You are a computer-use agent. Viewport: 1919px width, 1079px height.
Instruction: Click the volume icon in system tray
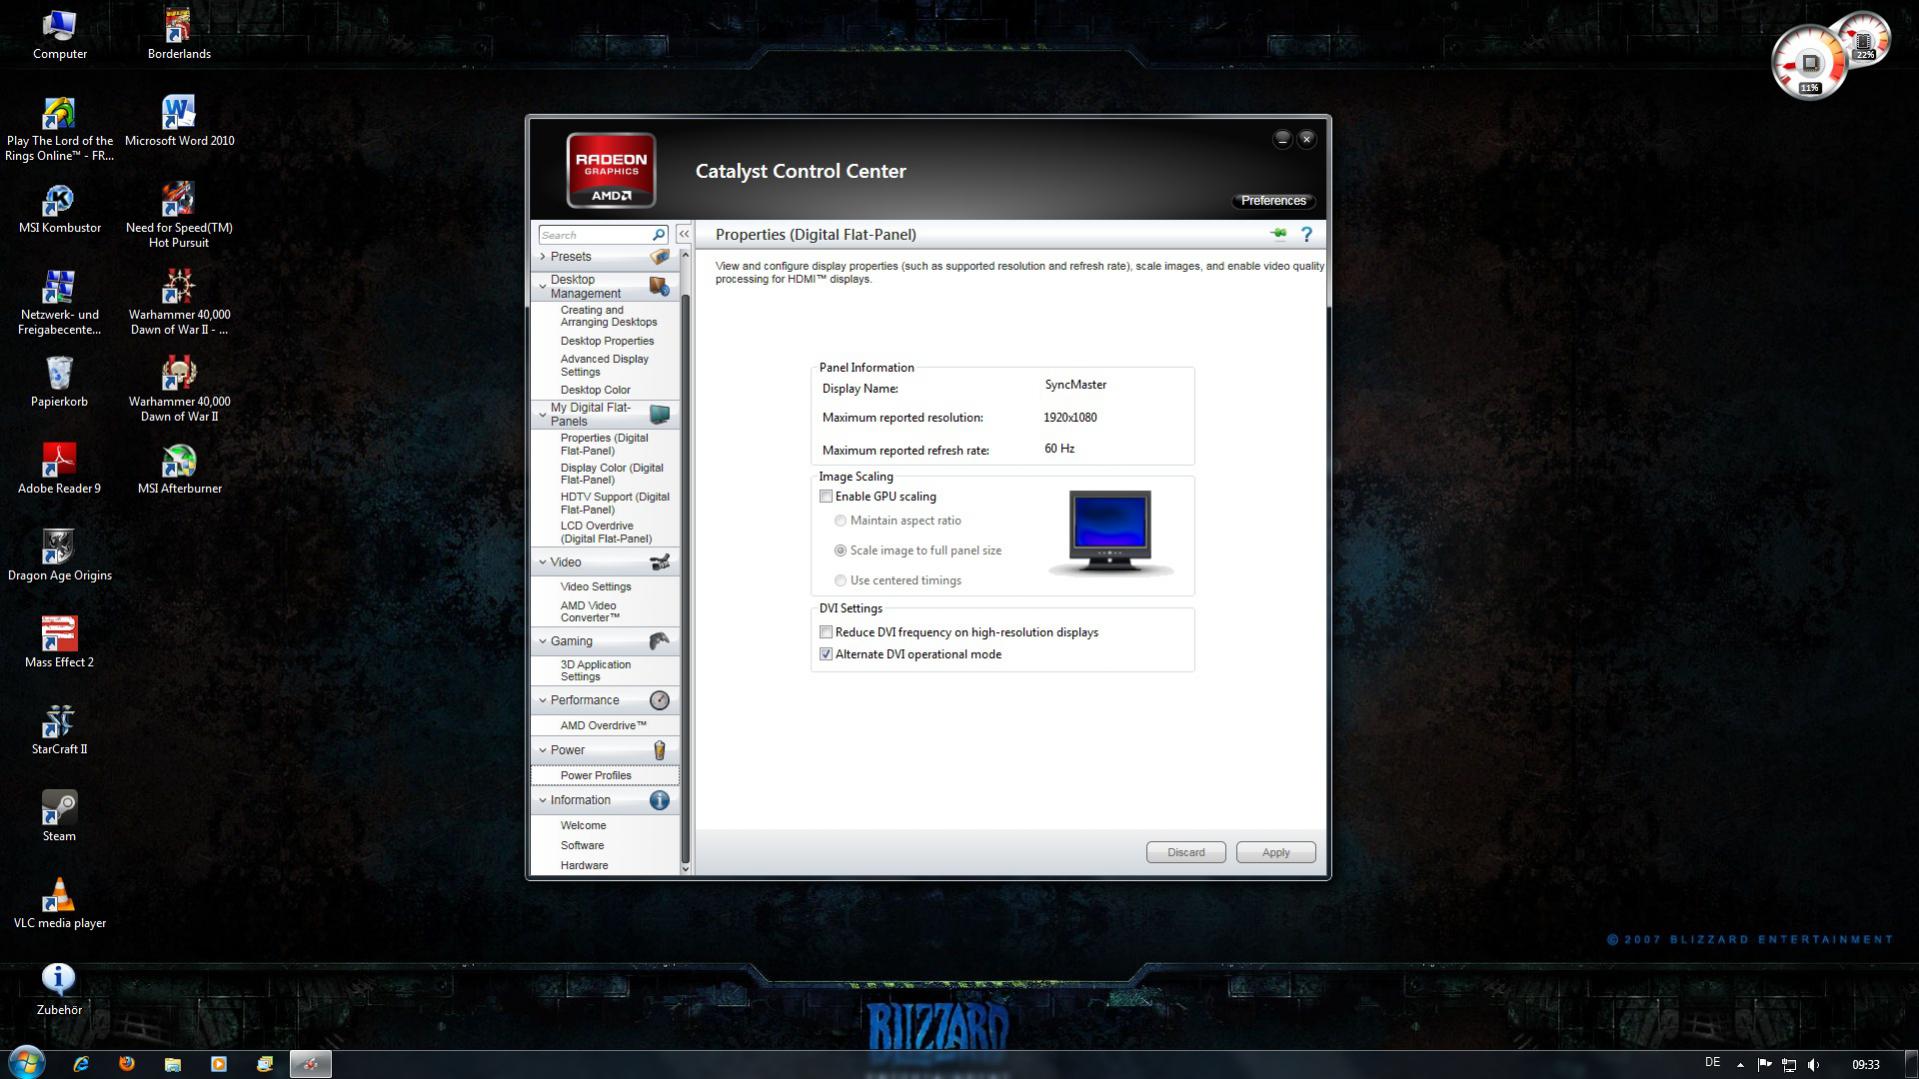[1814, 1064]
